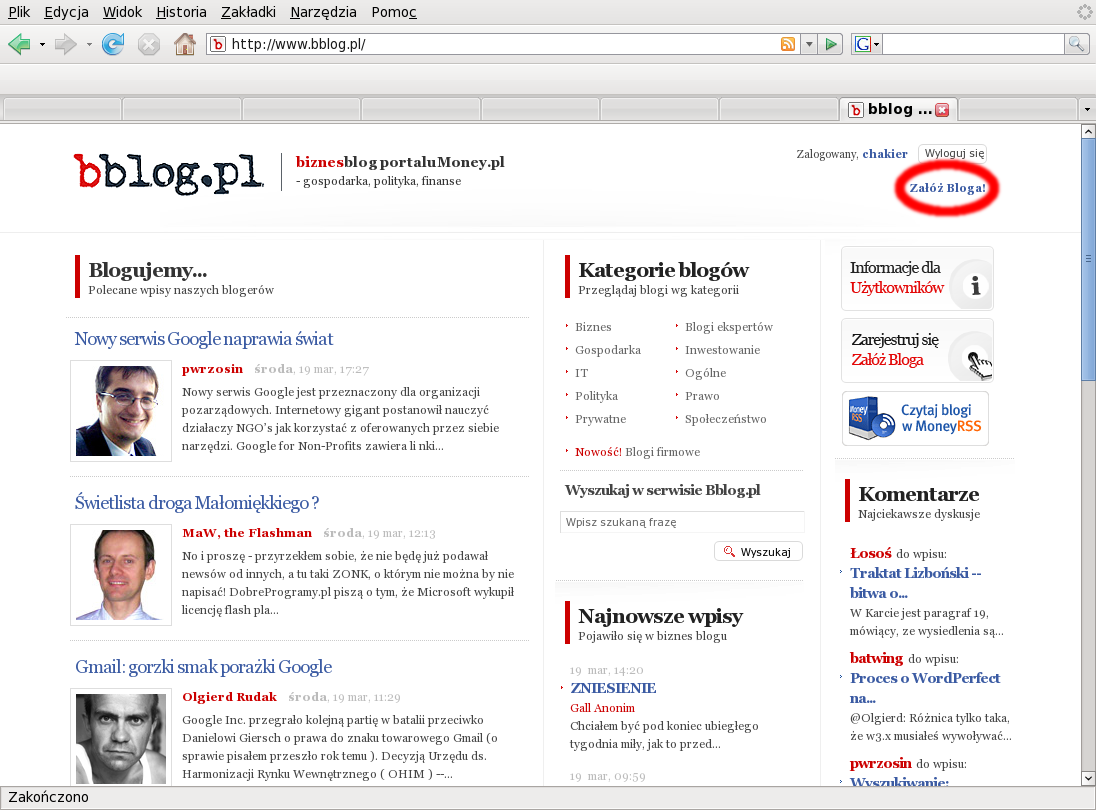1096x810 pixels.
Task: Open the back history dropdown arrow
Action: 42,45
